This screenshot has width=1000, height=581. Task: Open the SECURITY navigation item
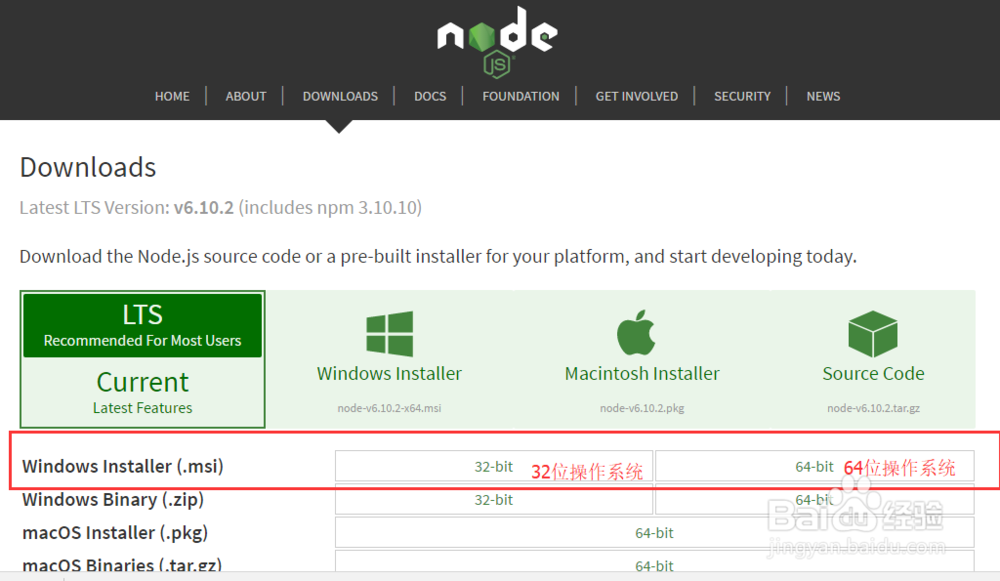click(x=742, y=96)
